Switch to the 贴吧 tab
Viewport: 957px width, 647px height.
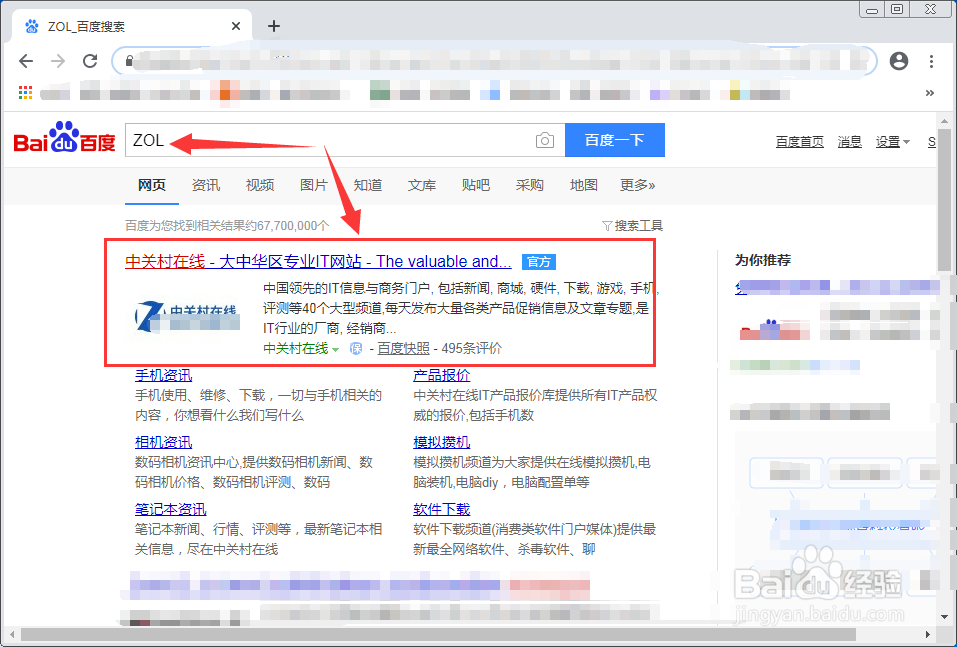[x=475, y=185]
